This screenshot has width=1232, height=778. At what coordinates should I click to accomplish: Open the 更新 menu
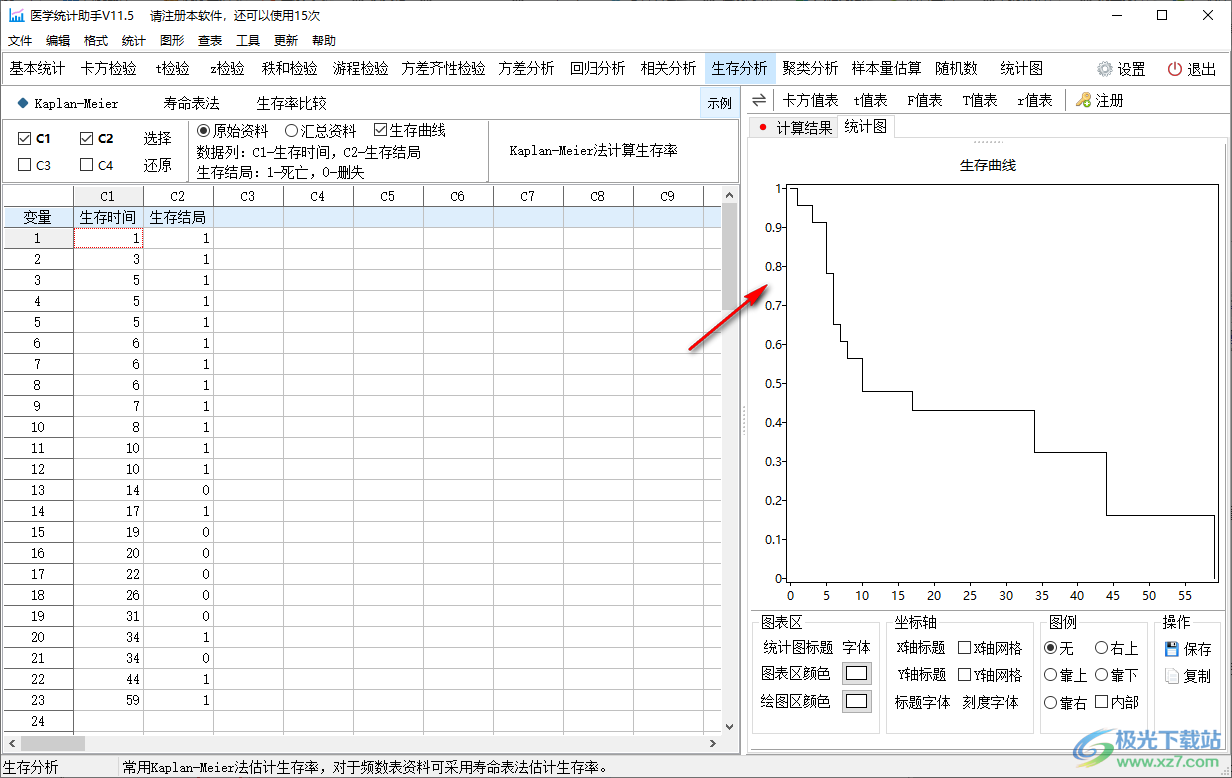tap(286, 41)
